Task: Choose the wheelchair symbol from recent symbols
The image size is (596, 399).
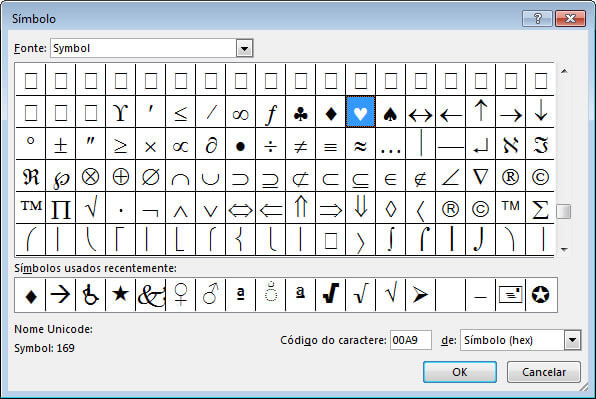Action: point(90,294)
